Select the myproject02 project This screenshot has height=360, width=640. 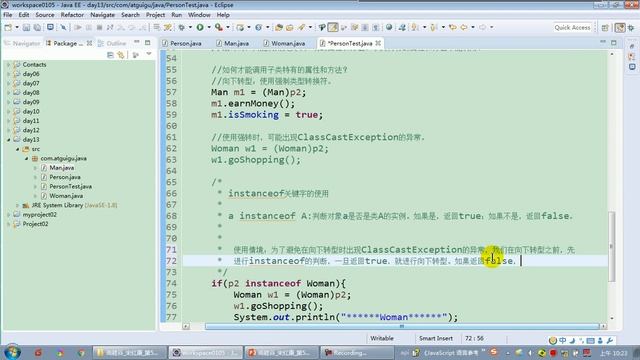pyautogui.click(x=40, y=215)
